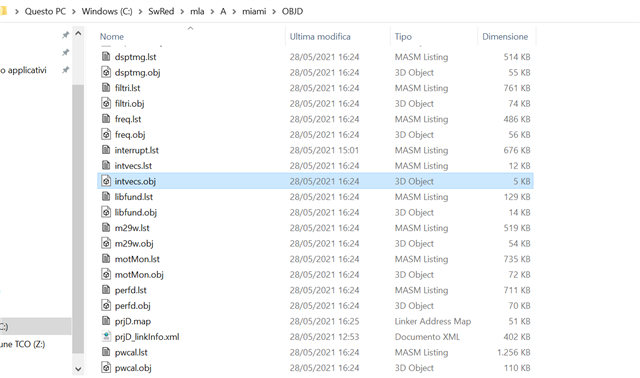Select file name prjD_linkInfo.xml
640x378 pixels.
click(147, 336)
